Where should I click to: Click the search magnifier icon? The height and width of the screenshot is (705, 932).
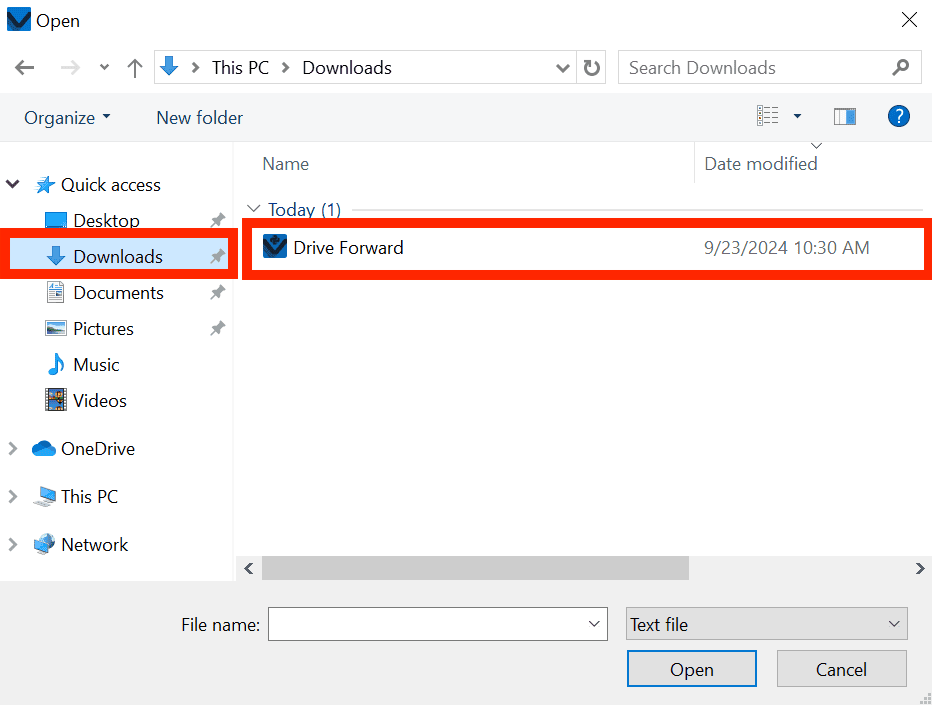click(900, 68)
